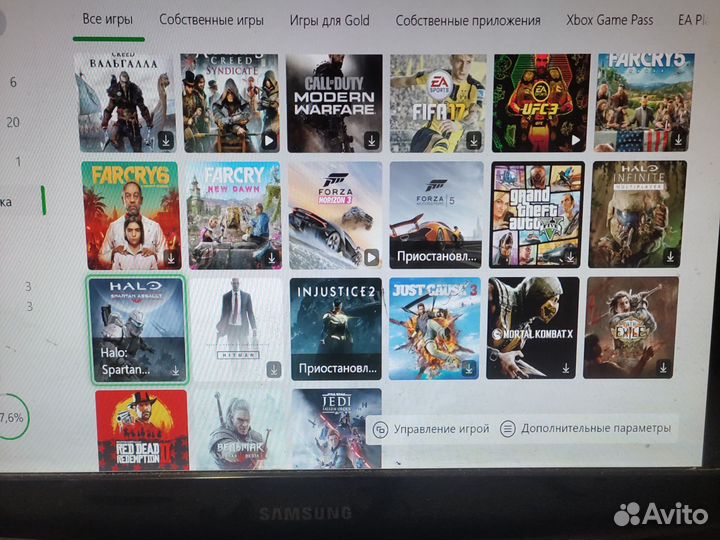Image resolution: width=720 pixels, height=540 pixels.
Task: Click the Дополнительные параметры button
Action: pos(586,428)
